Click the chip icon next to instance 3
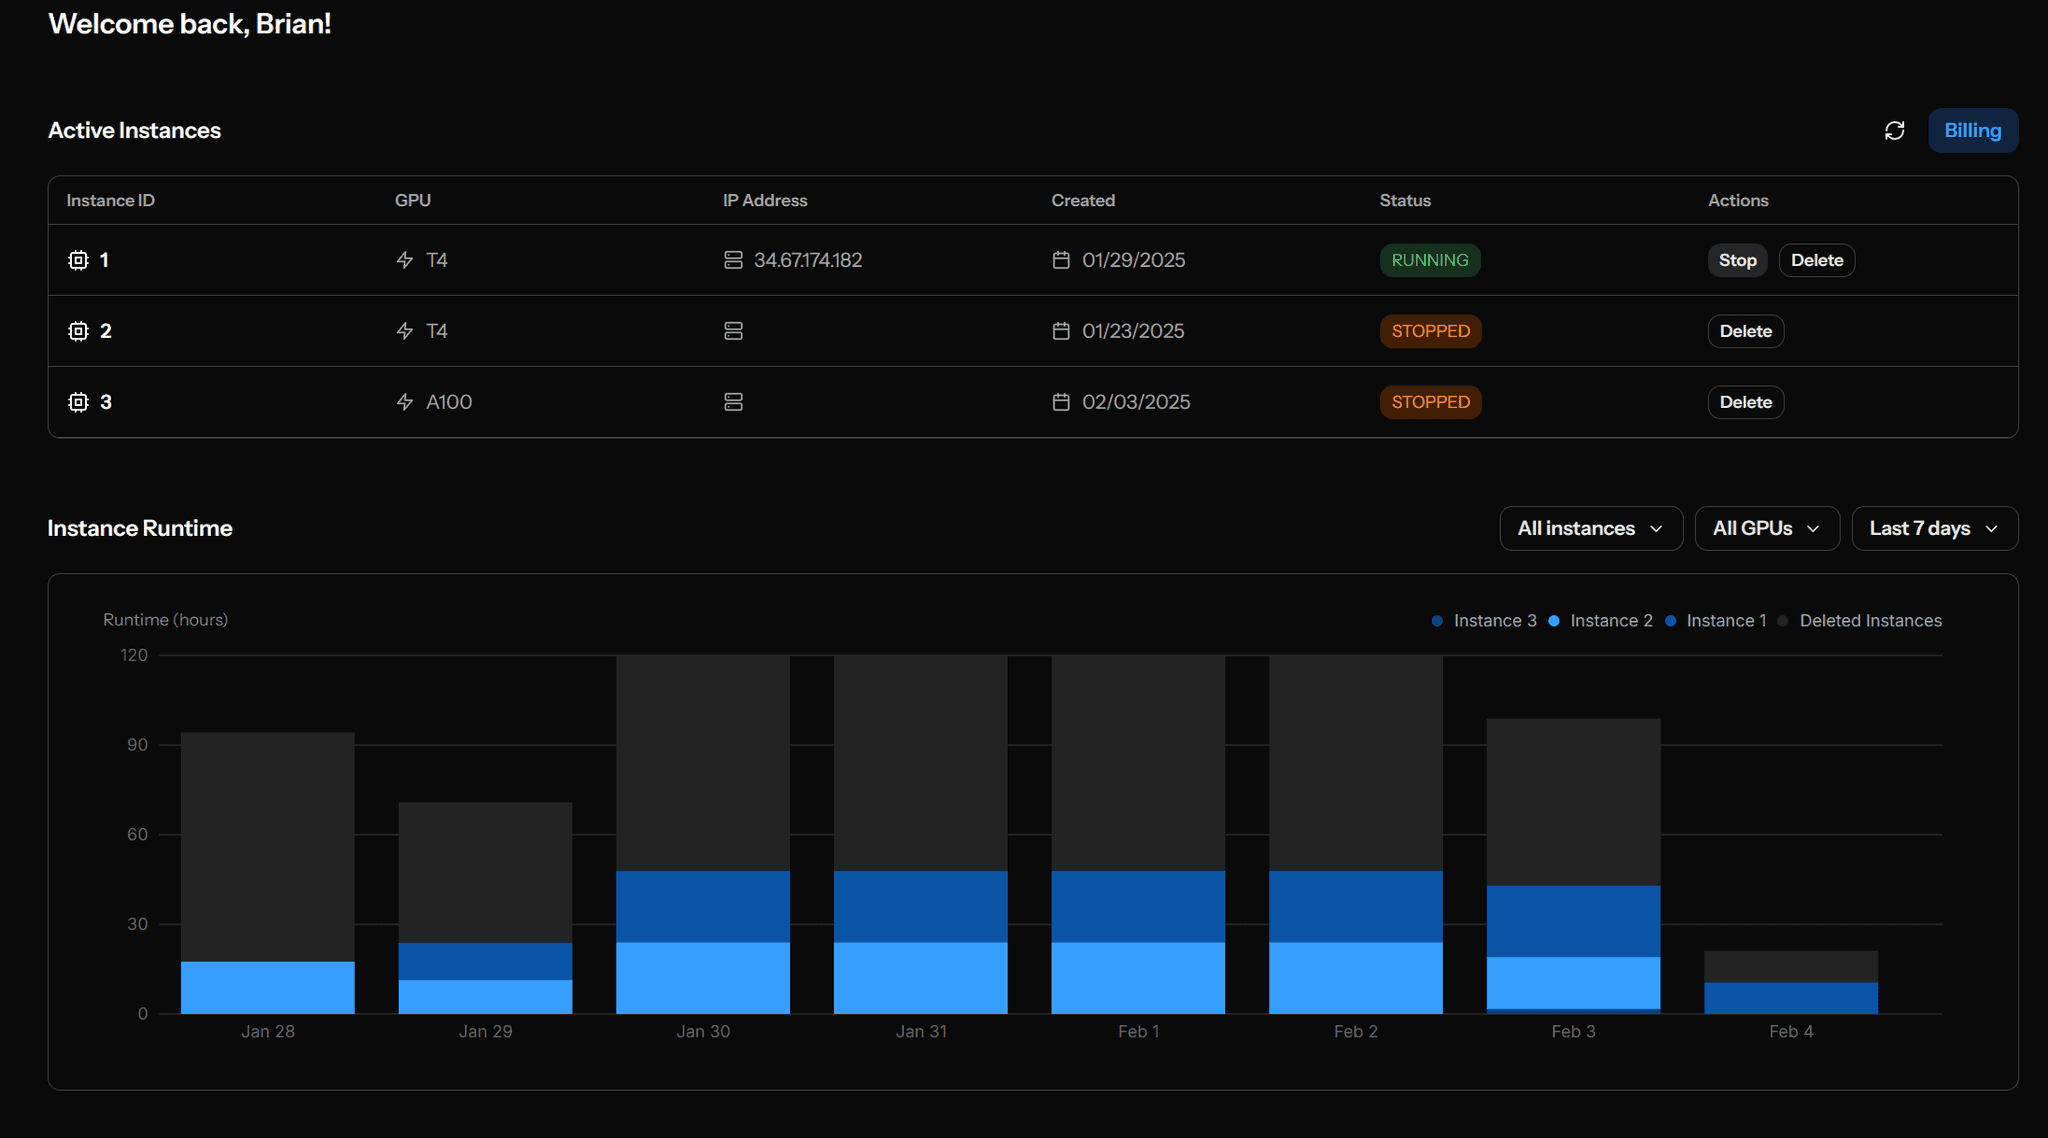This screenshot has width=2048, height=1138. [78, 402]
